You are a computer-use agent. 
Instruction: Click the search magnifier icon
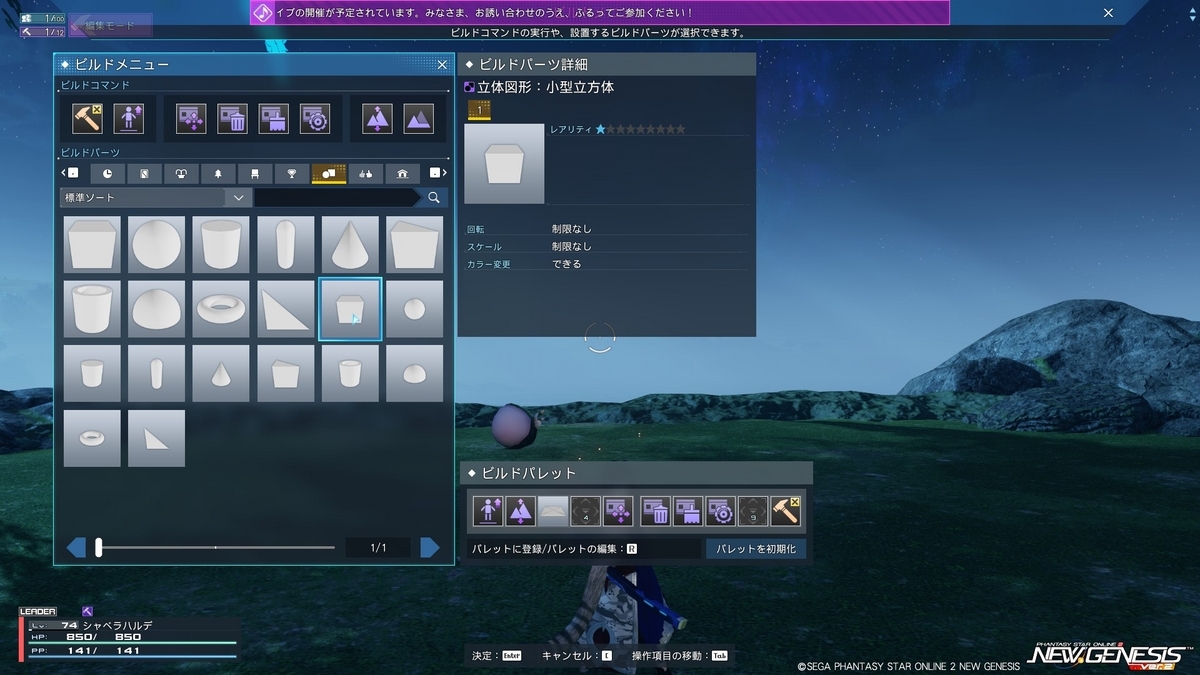point(434,198)
